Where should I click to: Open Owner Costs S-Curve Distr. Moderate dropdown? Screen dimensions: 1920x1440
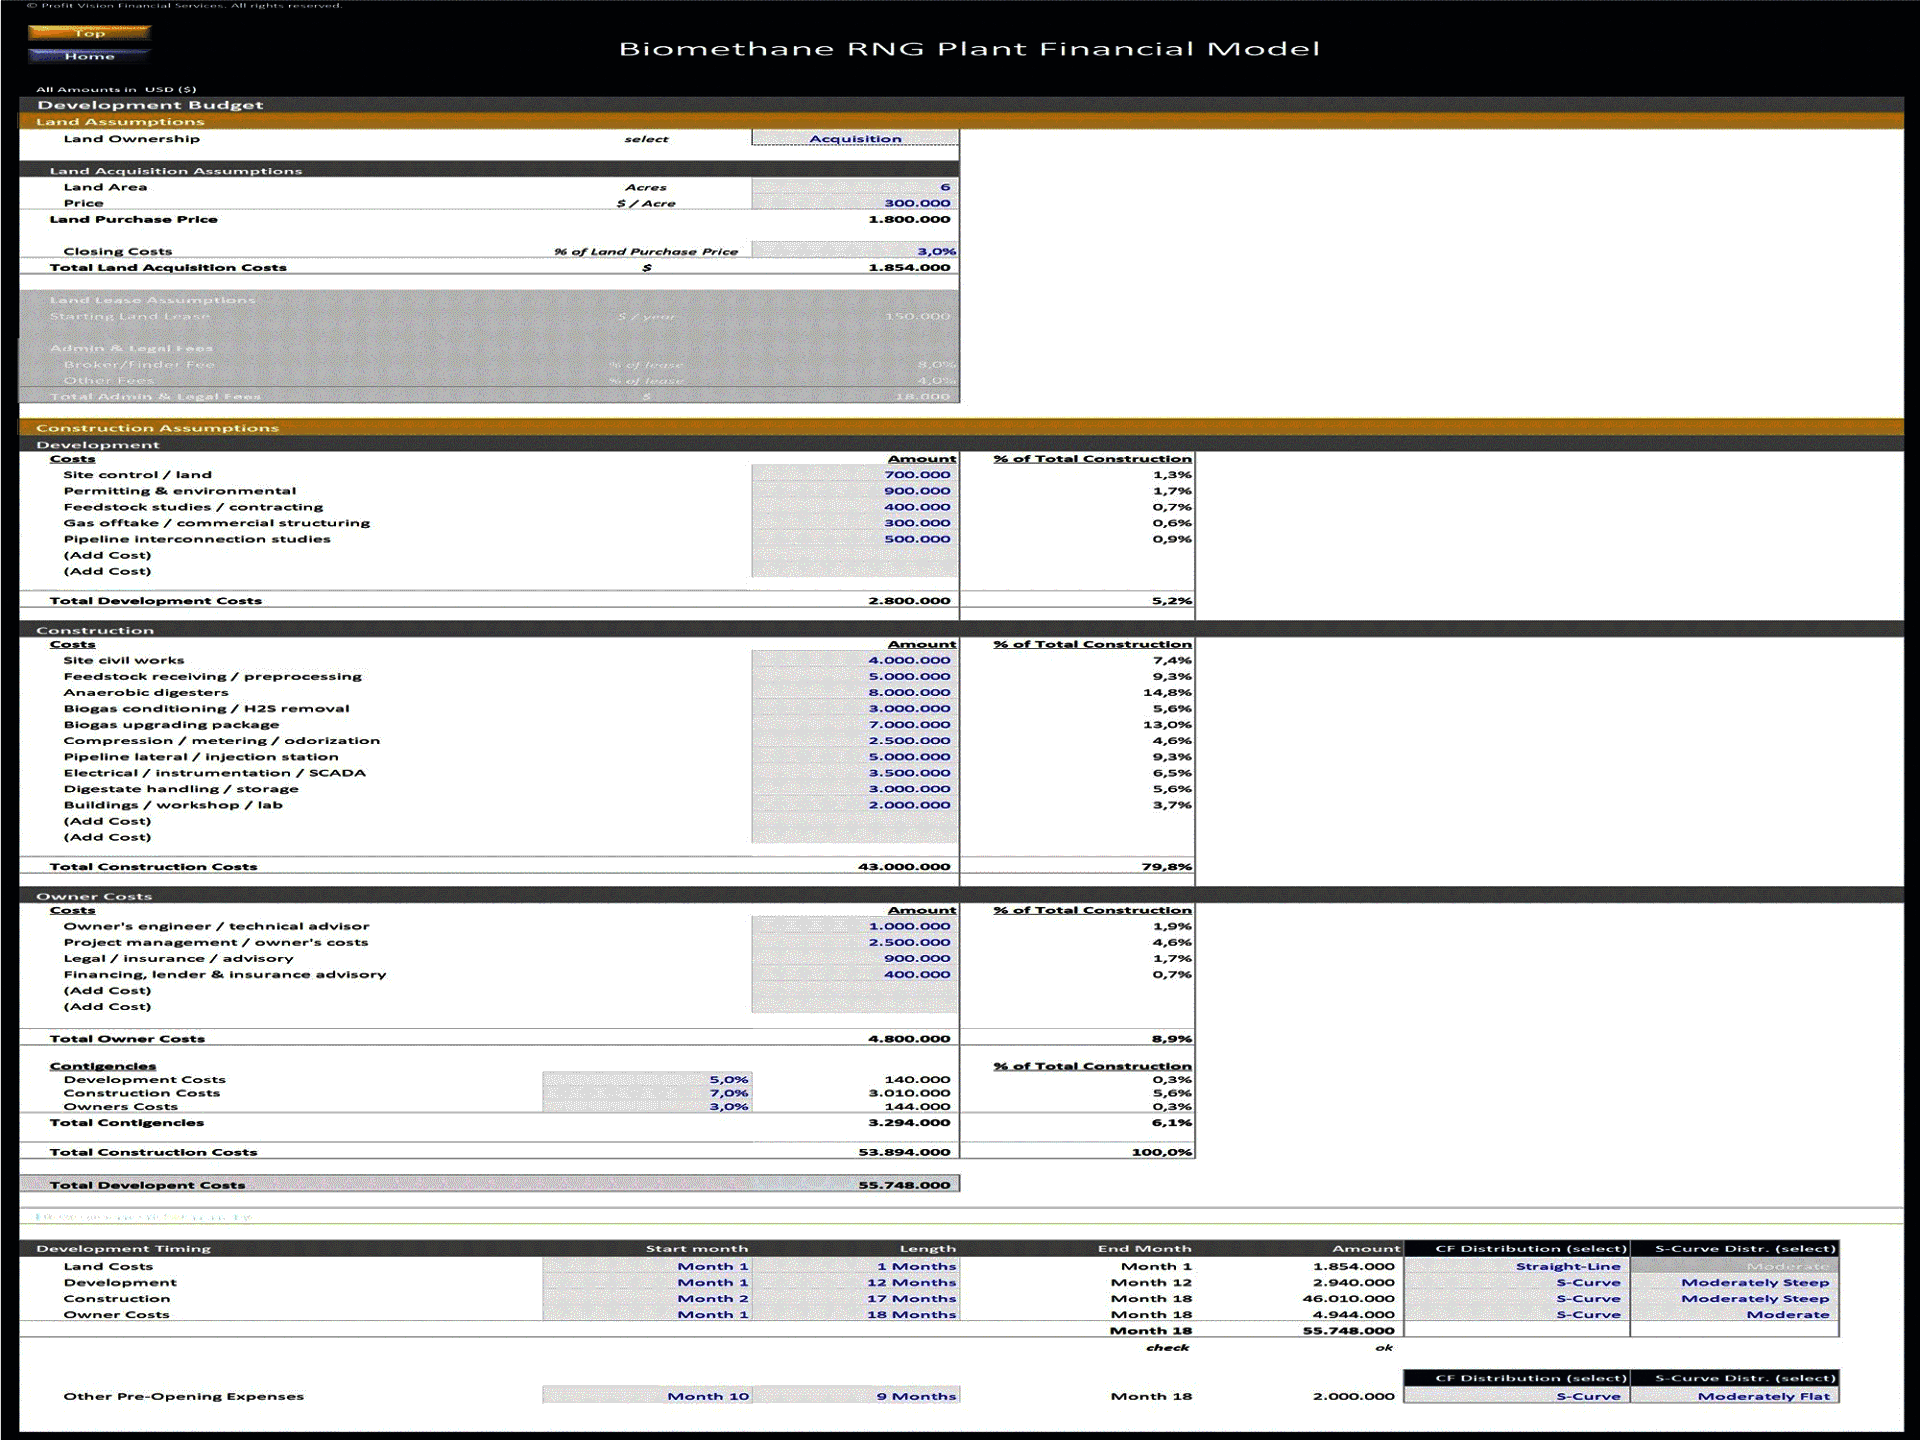pyautogui.click(x=1735, y=1314)
